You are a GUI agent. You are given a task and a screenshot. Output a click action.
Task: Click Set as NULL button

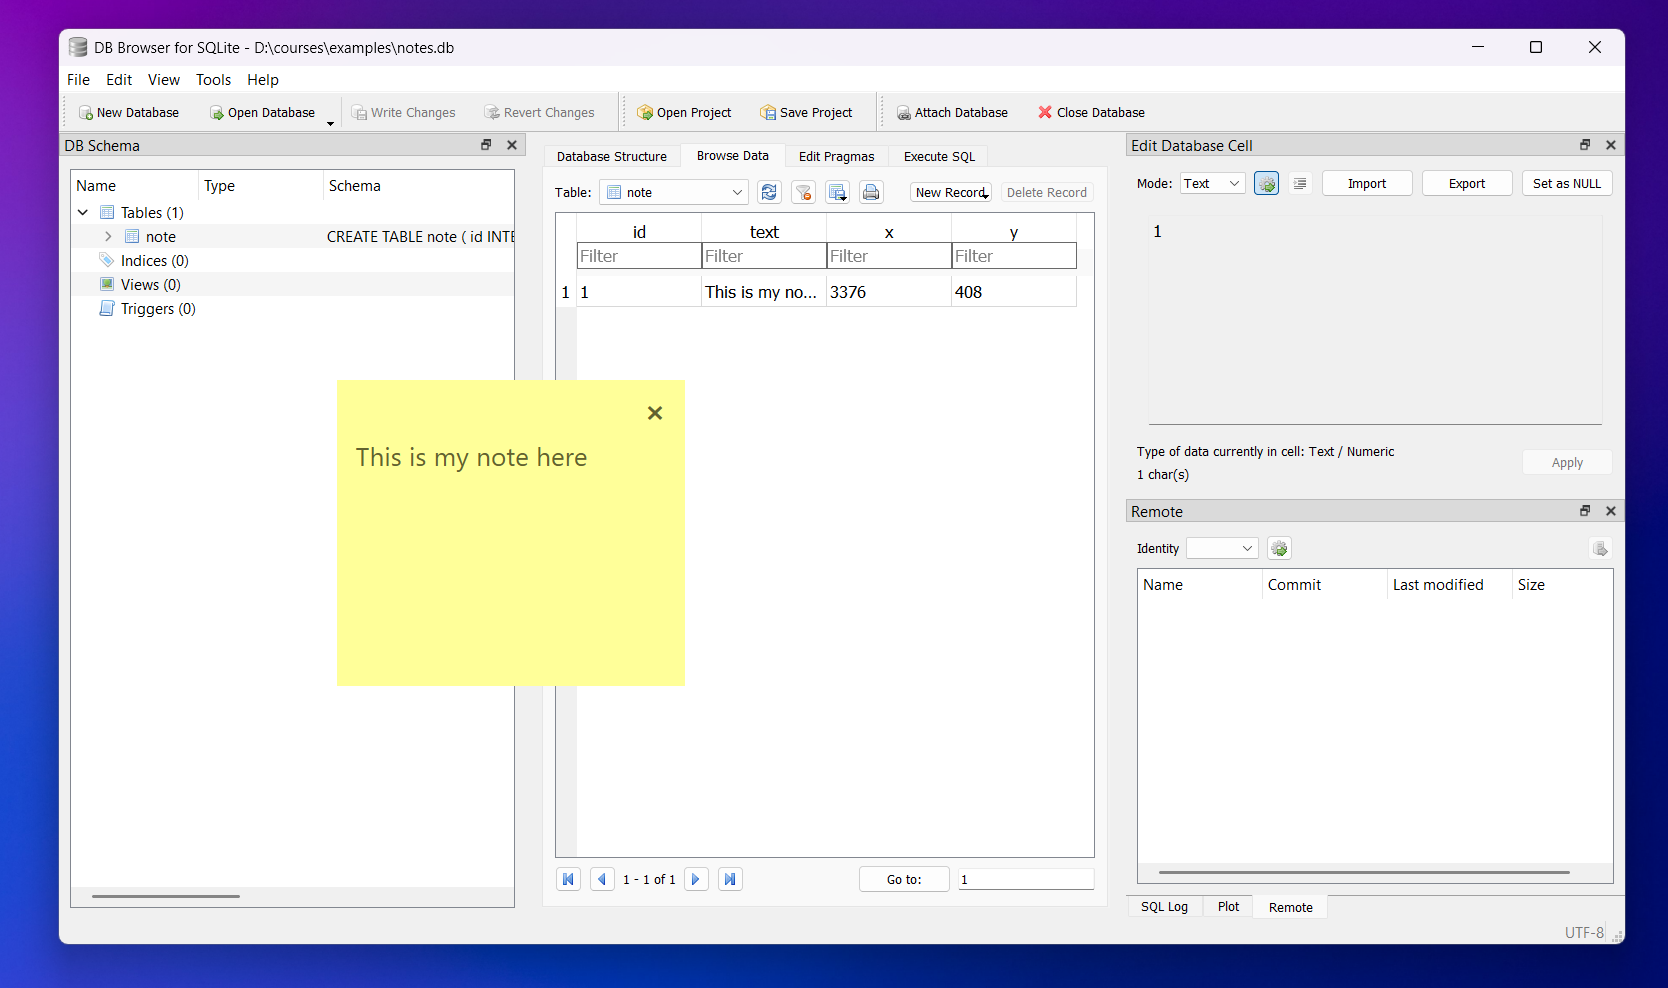click(x=1567, y=184)
